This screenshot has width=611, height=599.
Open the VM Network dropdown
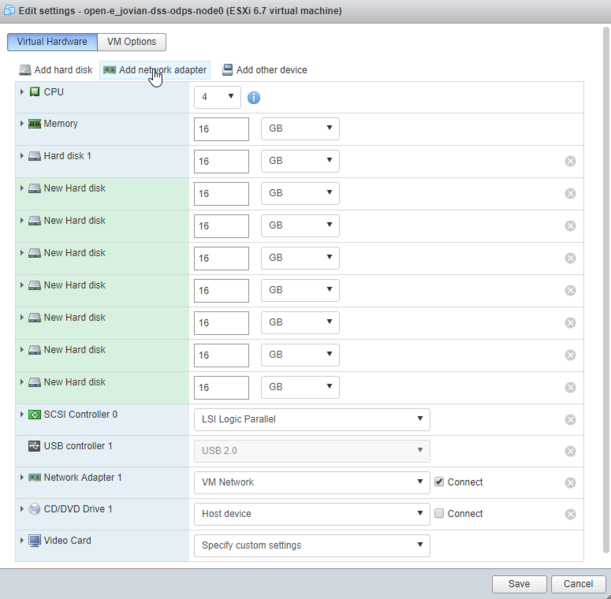coord(312,482)
